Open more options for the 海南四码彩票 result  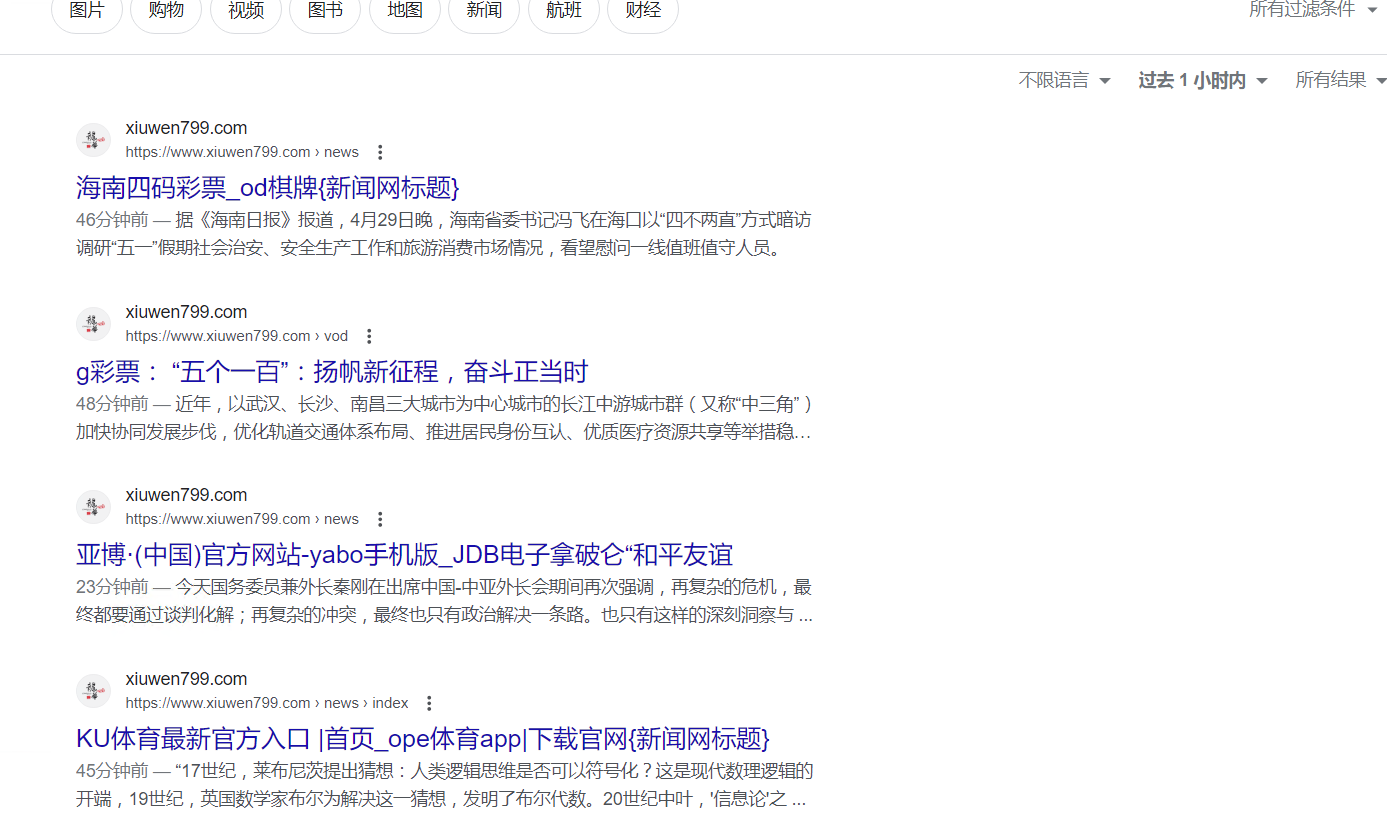[x=380, y=152]
